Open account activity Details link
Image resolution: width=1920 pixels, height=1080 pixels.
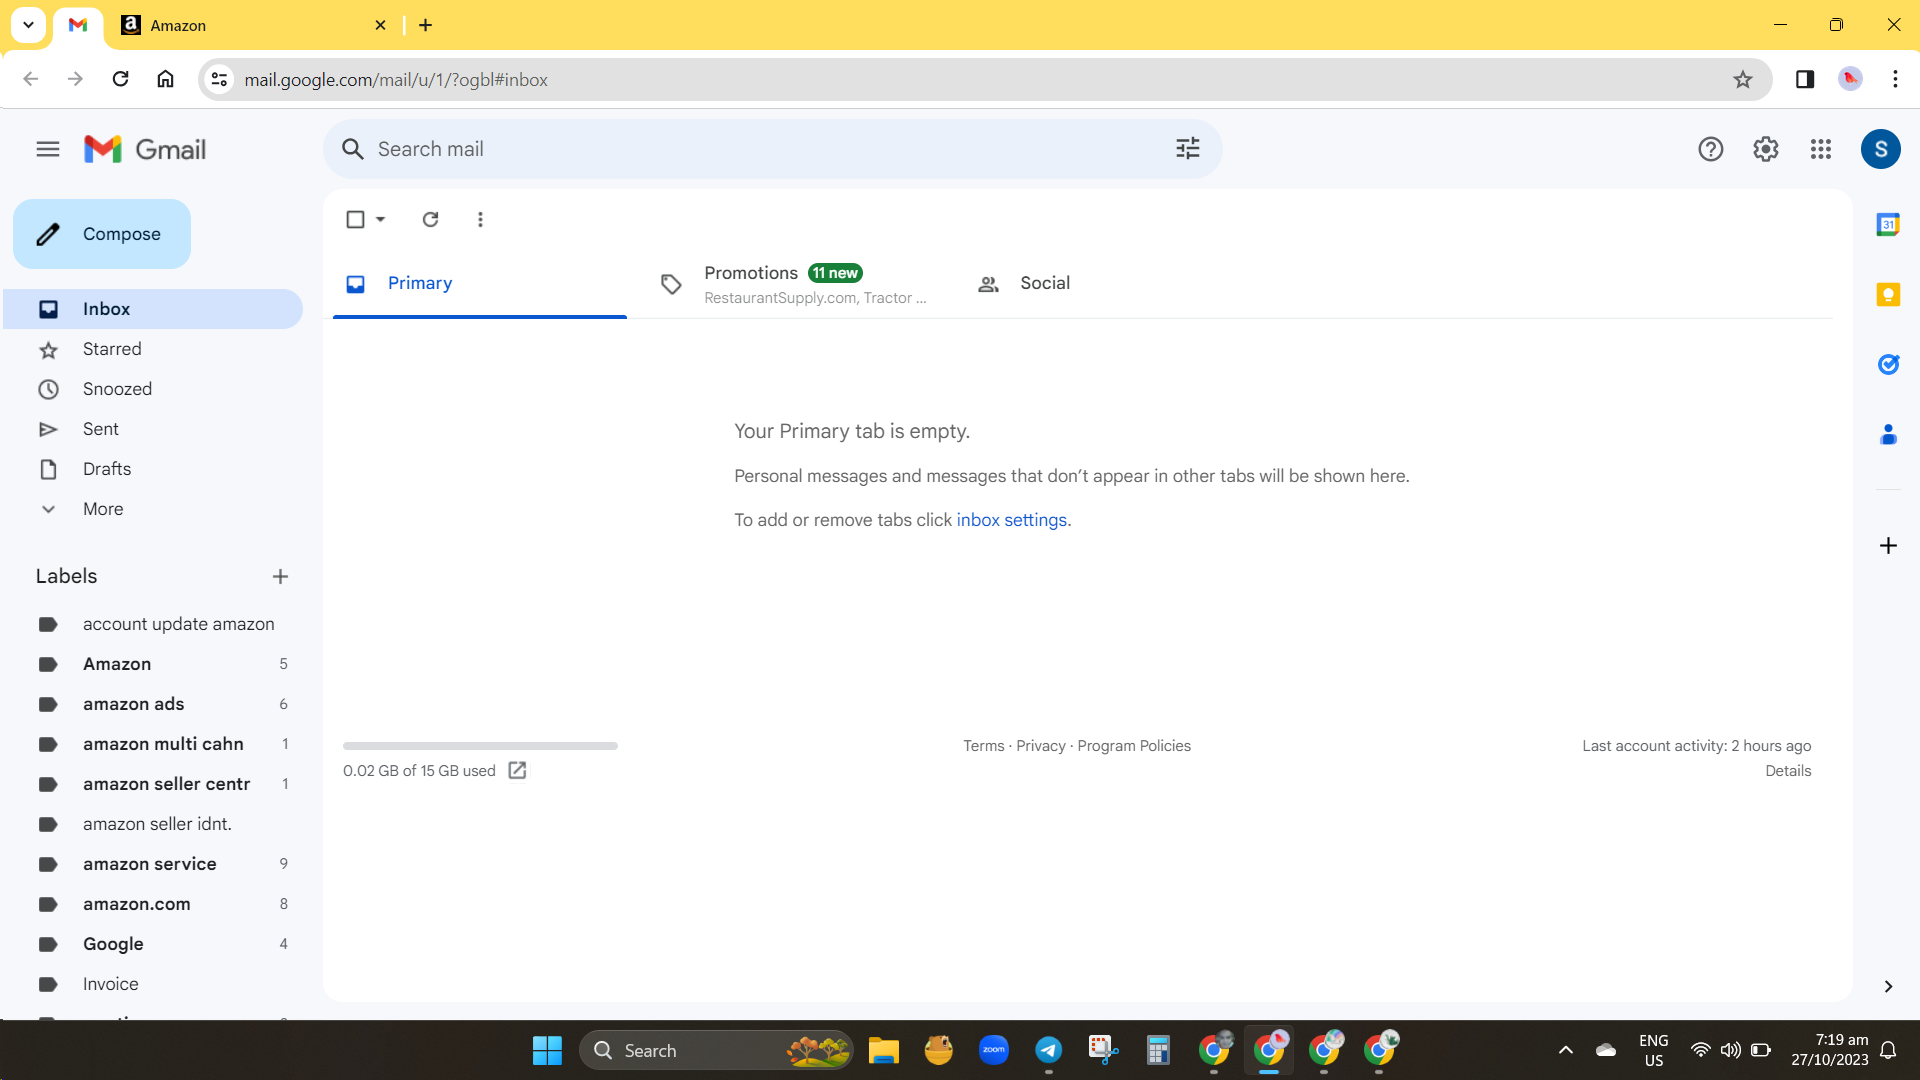coord(1788,771)
